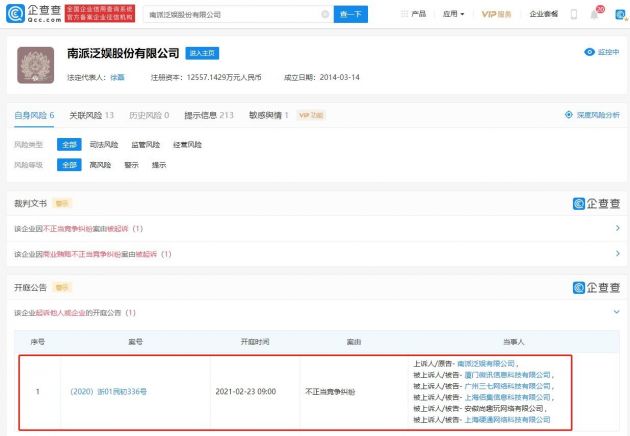The width and height of the screenshot is (630, 436).
Task: Open the mobile phone icon in the header
Action: (x=574, y=14)
